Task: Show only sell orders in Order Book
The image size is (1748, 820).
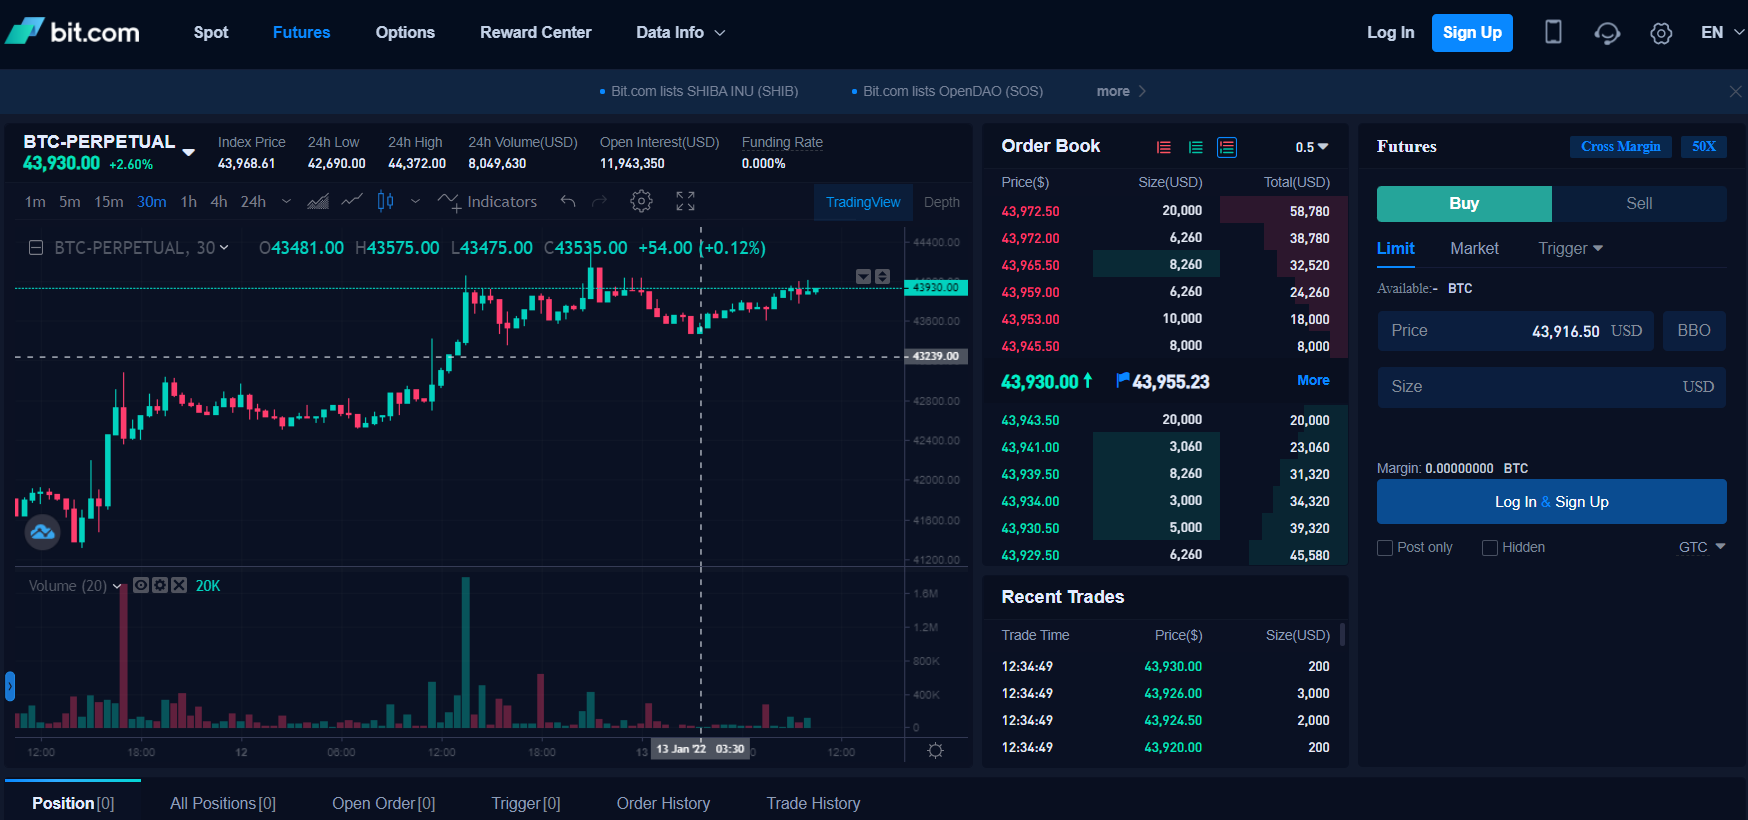Action: [x=1164, y=148]
